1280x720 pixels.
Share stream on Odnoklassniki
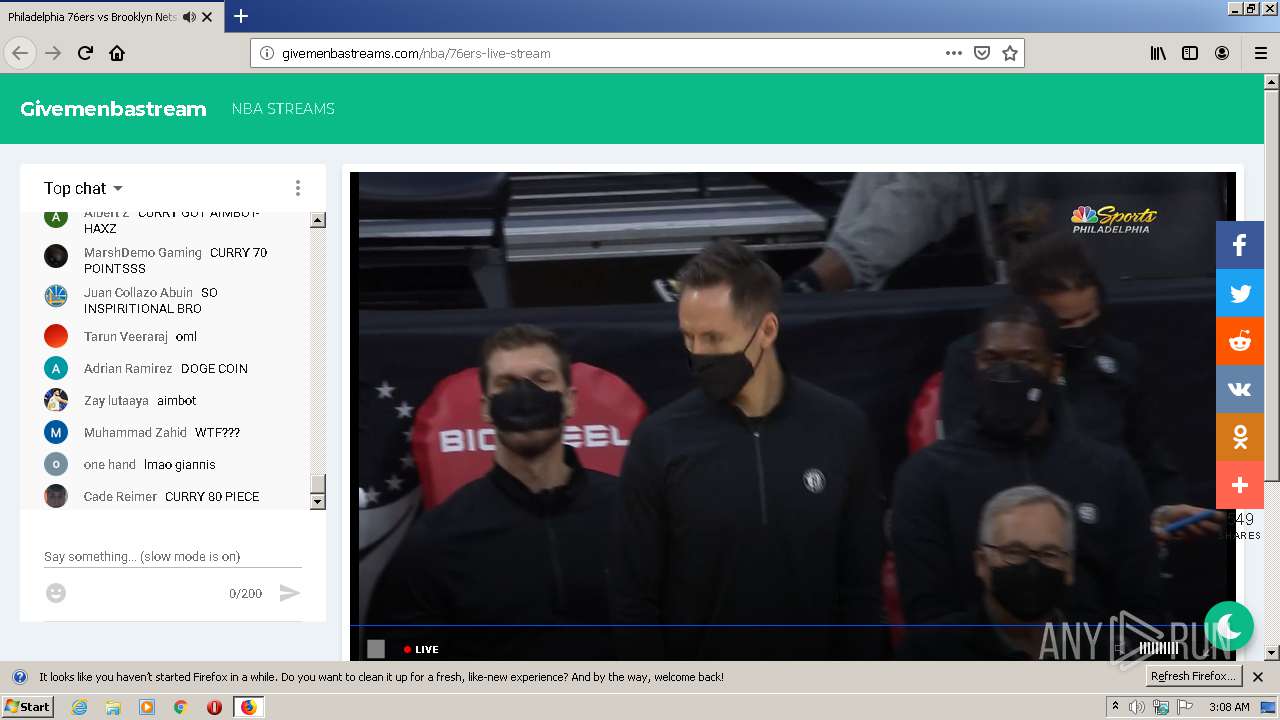click(1240, 437)
